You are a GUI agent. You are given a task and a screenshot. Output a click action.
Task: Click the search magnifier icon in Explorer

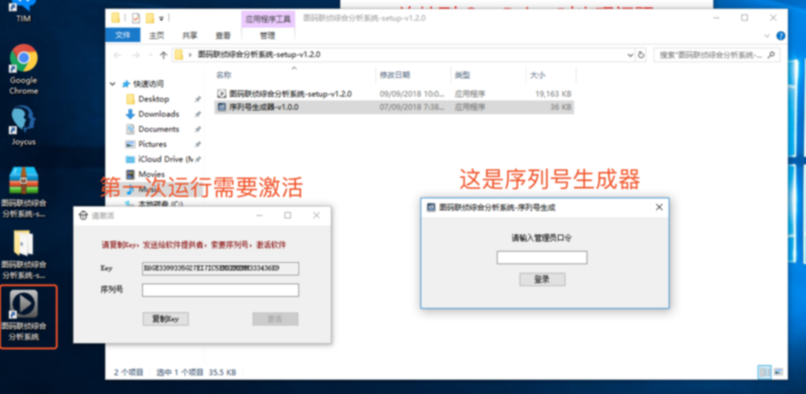[x=771, y=55]
